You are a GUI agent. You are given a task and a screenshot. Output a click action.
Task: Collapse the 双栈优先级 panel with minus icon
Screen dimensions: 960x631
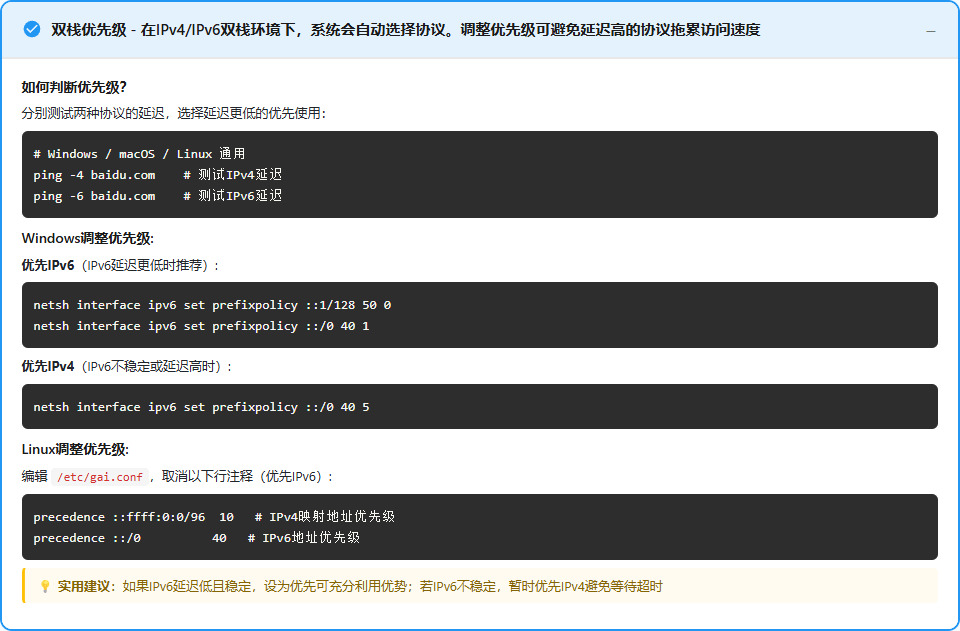point(930,31)
